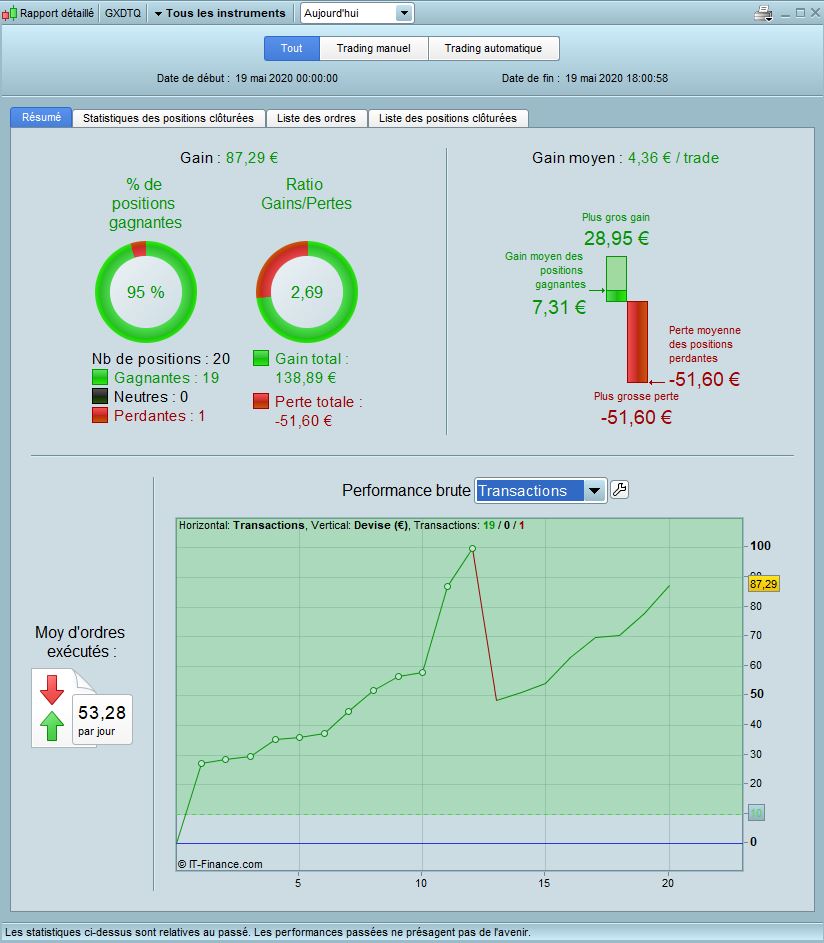The image size is (824, 943).
Task: Click the green Gagnantes legend square
Action: point(99,378)
